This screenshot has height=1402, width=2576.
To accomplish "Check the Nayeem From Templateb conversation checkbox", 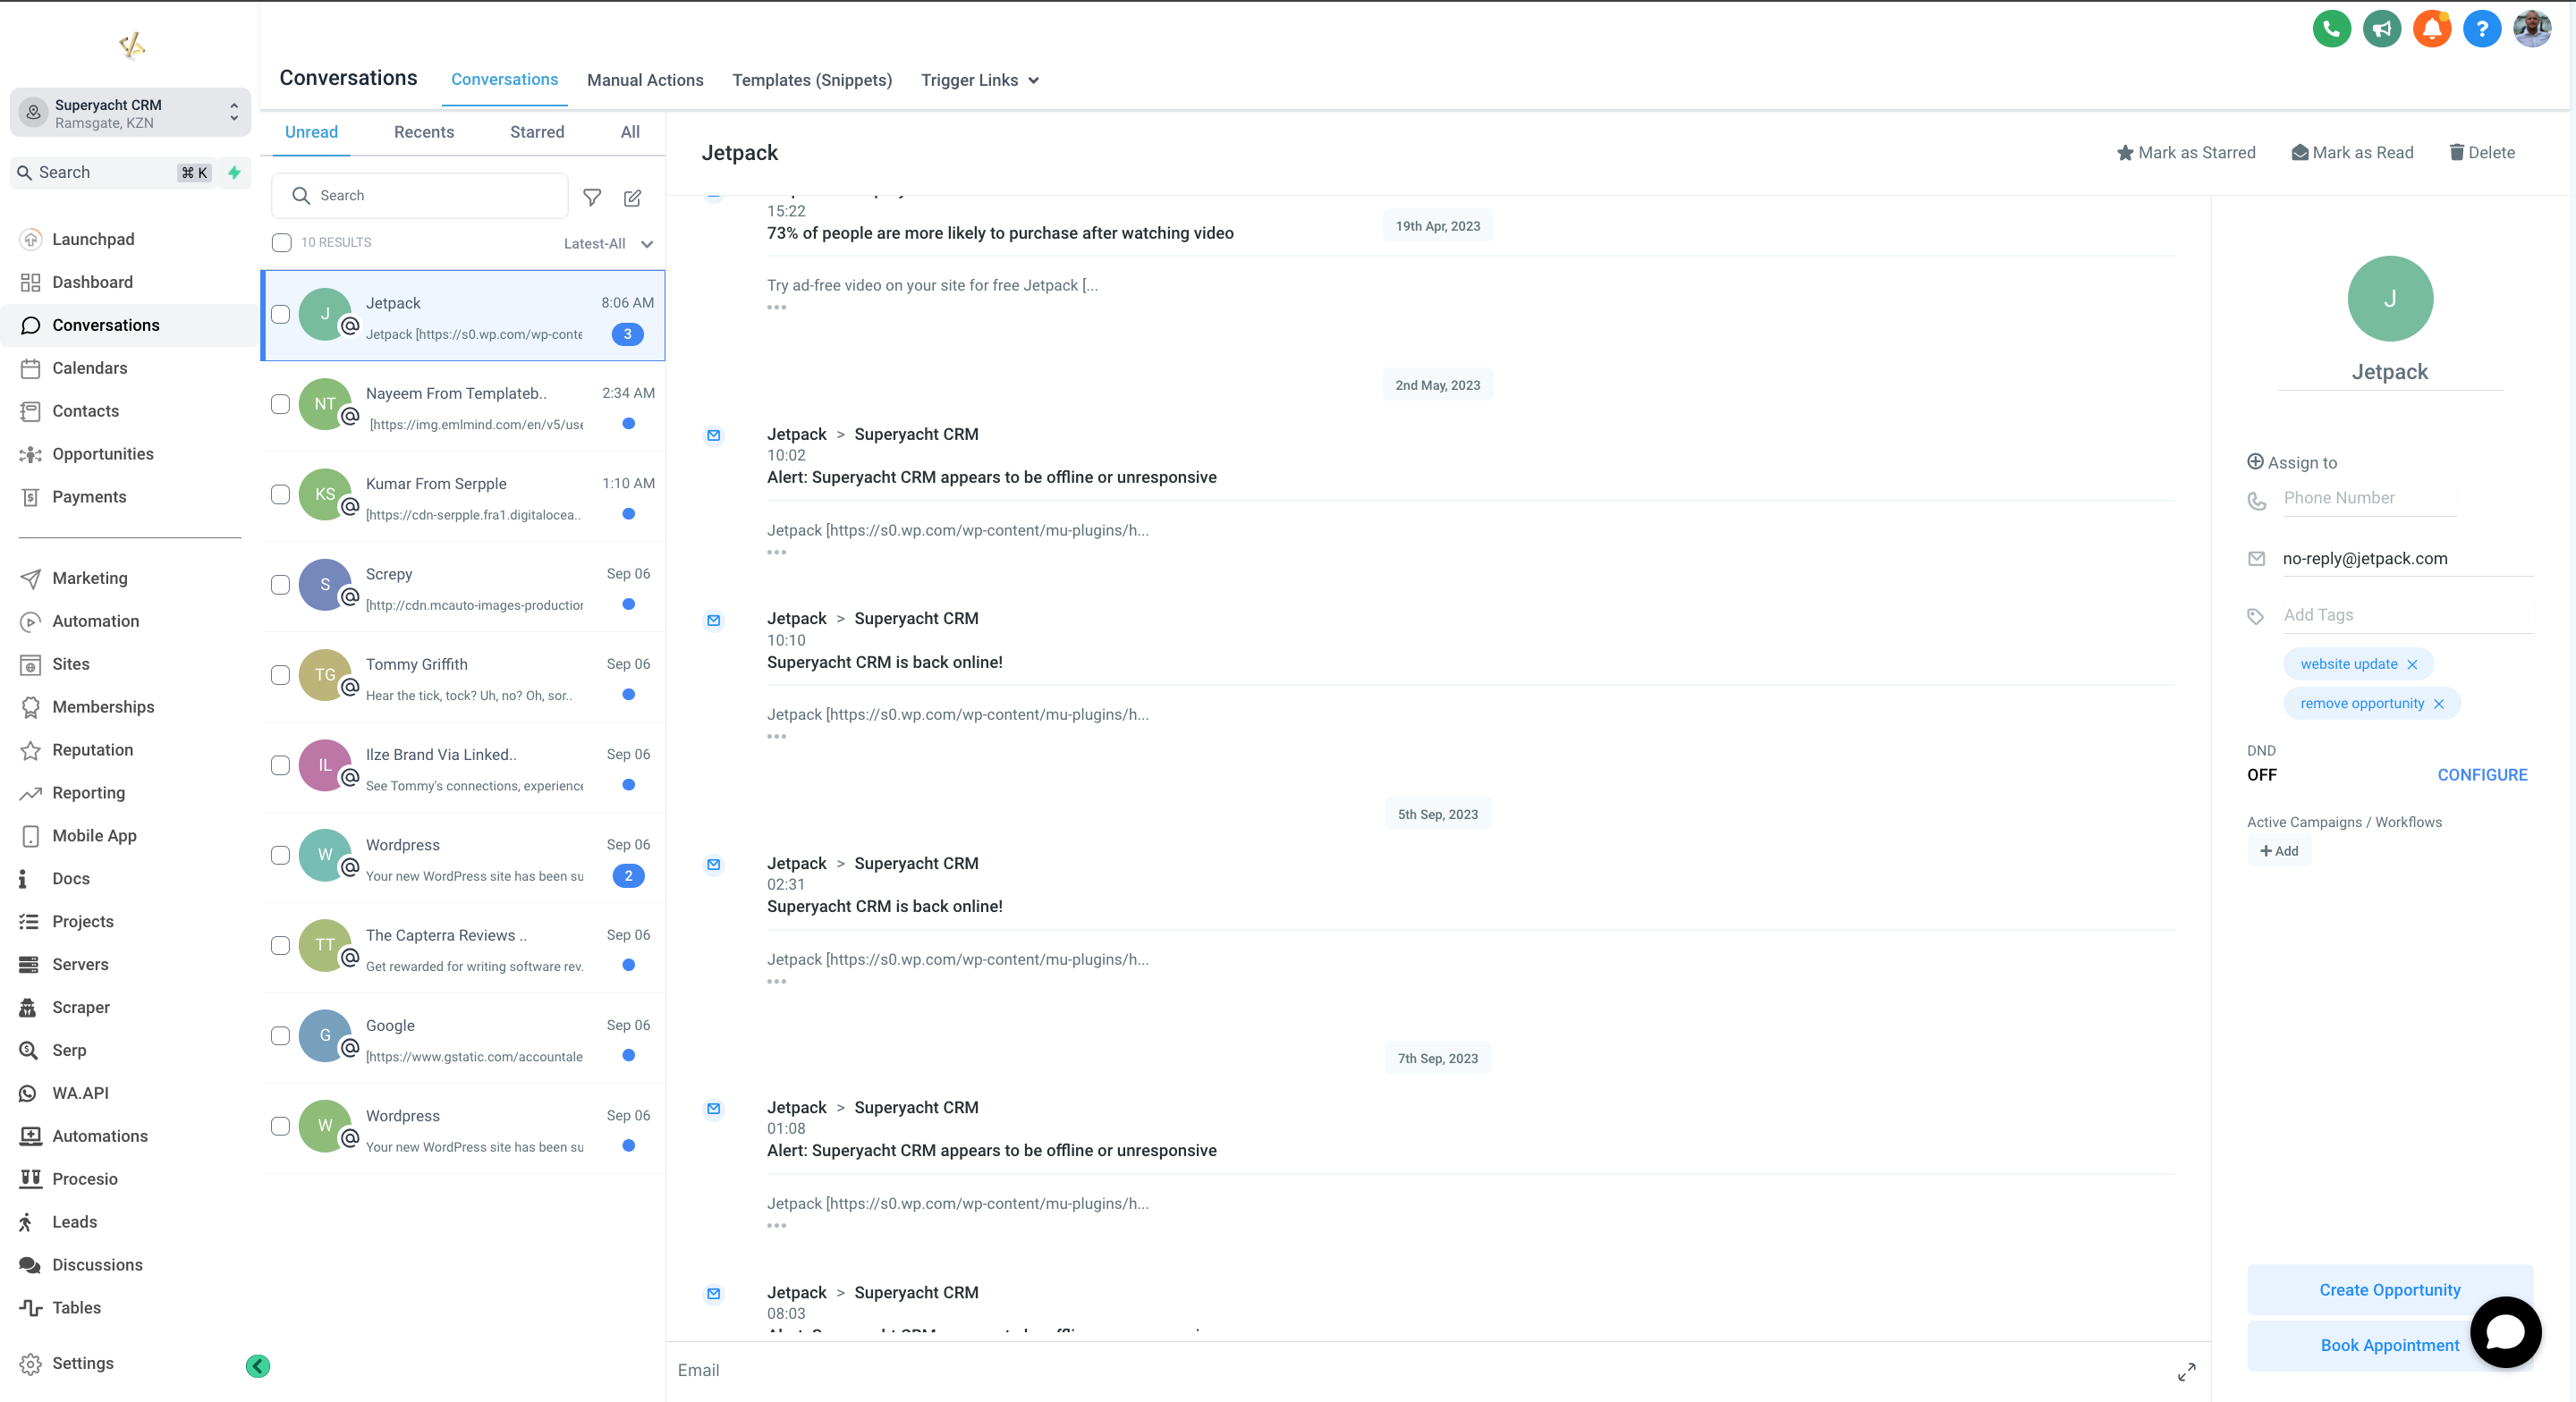I will click(281, 404).
